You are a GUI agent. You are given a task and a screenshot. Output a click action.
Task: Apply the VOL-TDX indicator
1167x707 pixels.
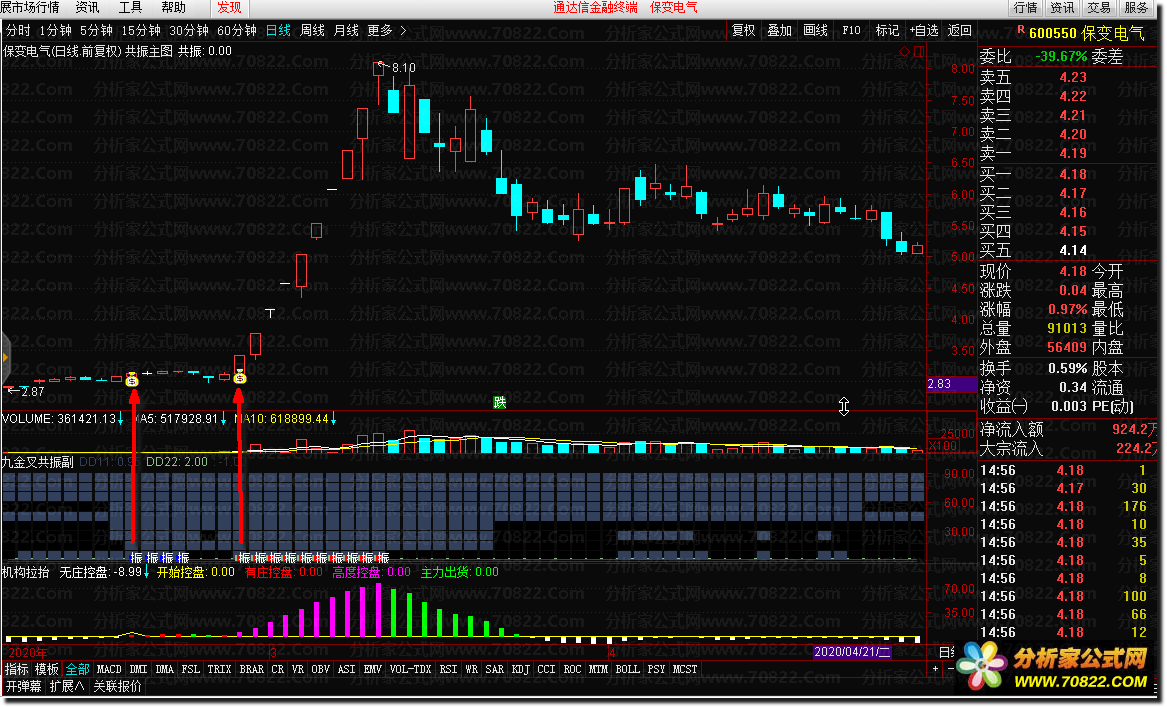(x=410, y=669)
